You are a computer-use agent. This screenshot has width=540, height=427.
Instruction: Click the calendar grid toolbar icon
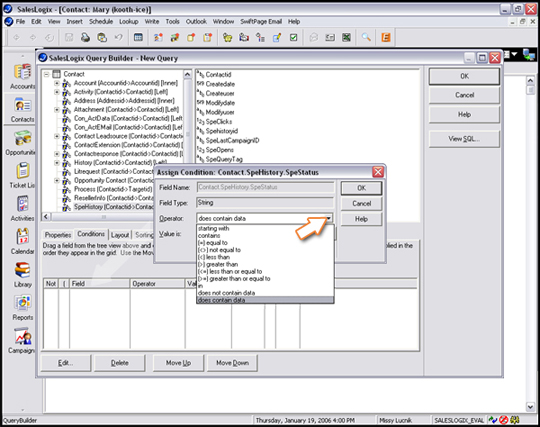point(138,37)
